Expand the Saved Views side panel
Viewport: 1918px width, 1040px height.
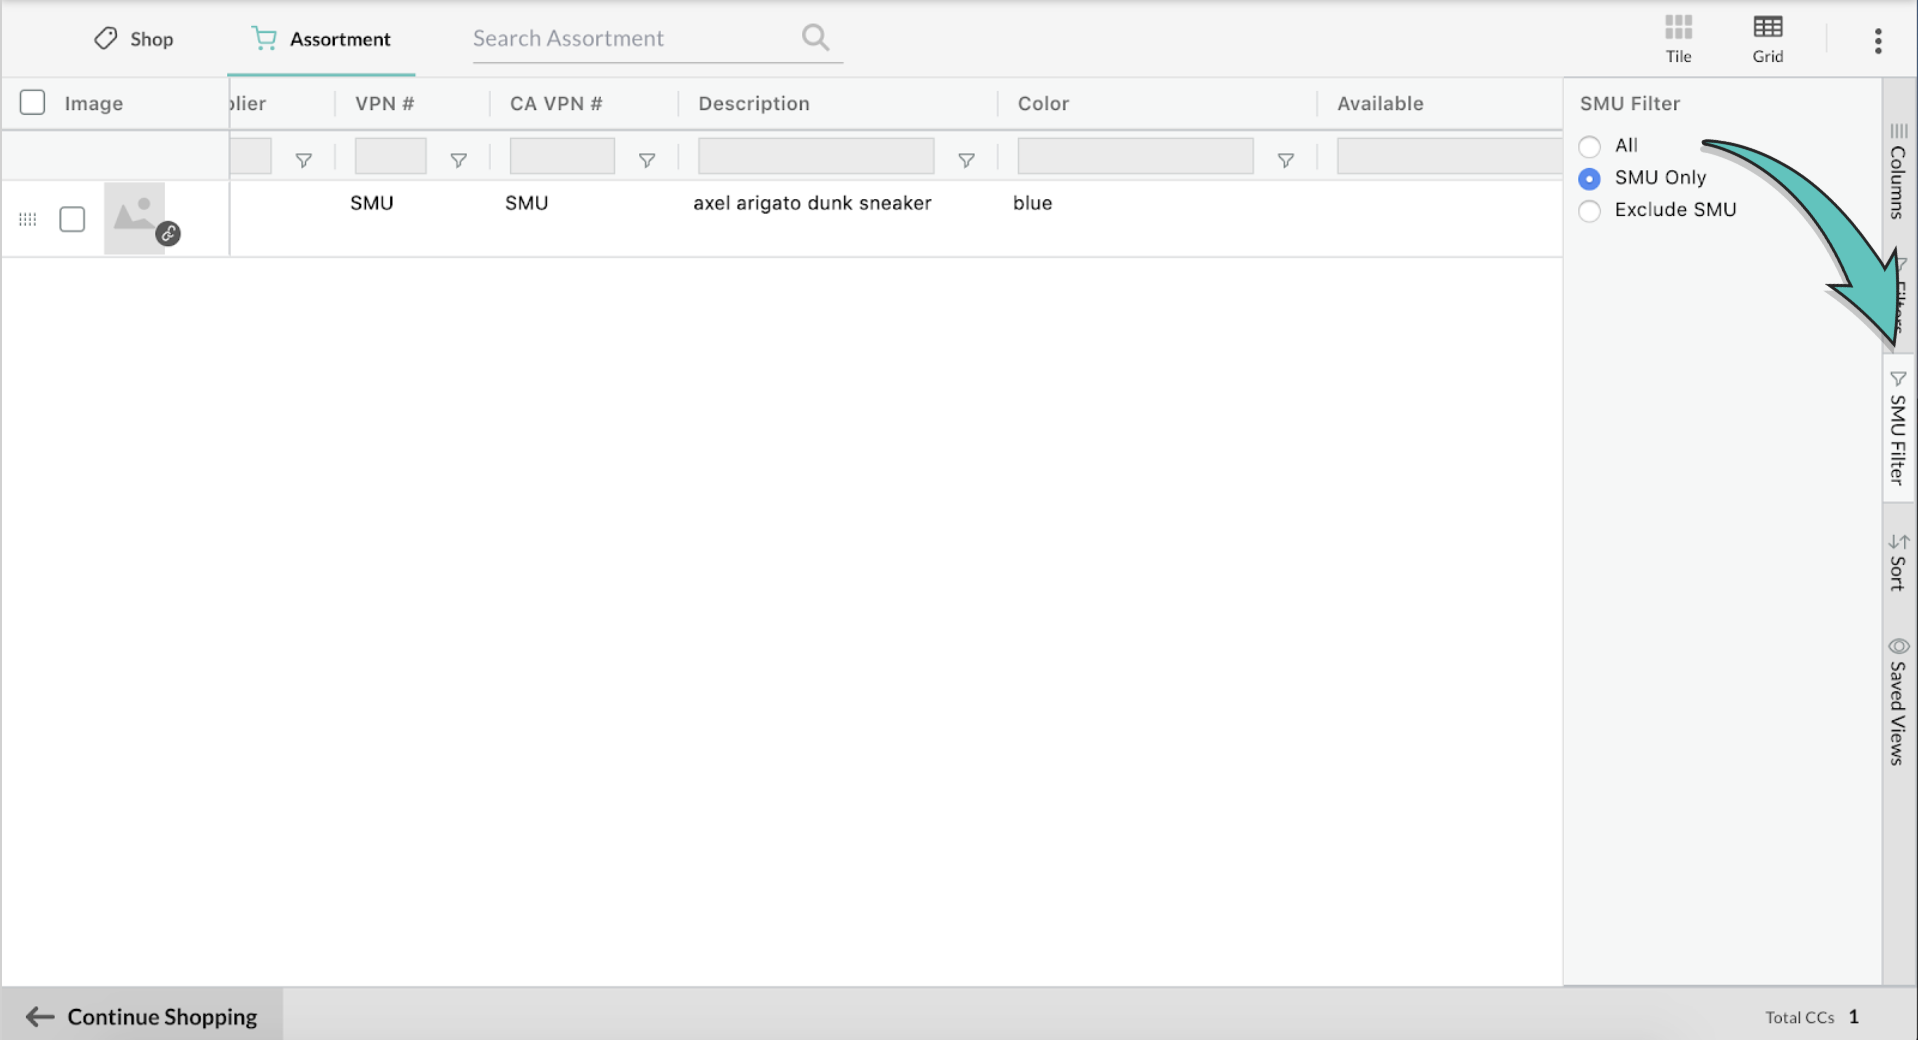pos(1897,702)
